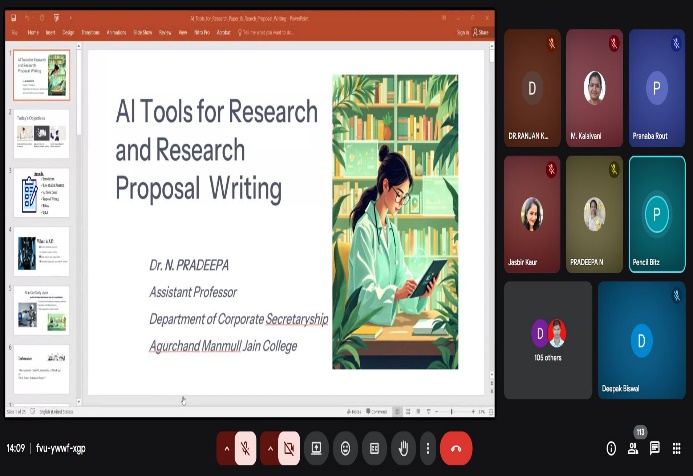Select slide 3 agenda checklist thumbnail
Screen dimensions: 693x476
(x=42, y=192)
